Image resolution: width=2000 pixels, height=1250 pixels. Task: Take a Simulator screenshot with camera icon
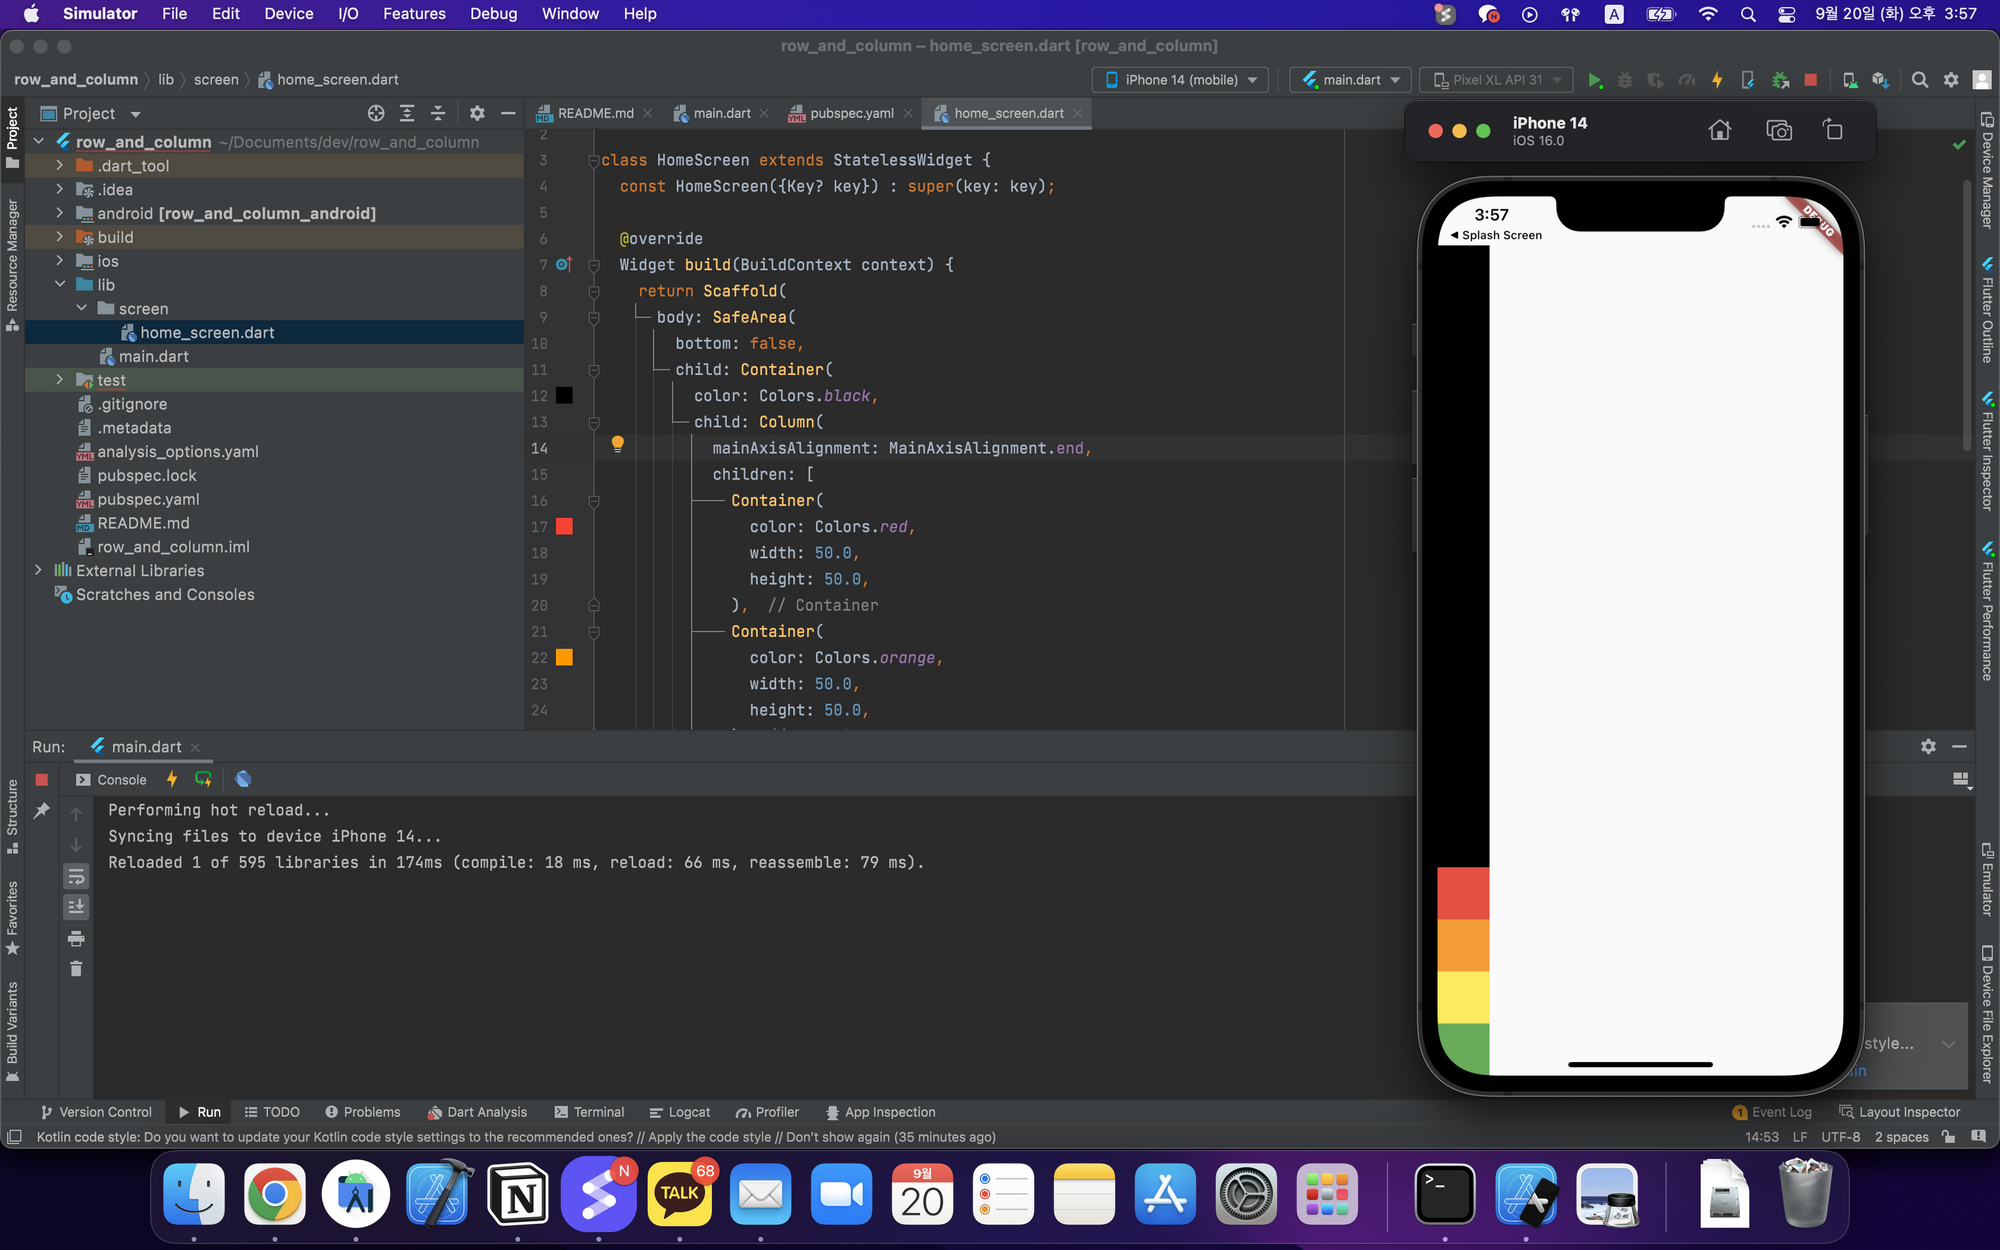[1779, 130]
